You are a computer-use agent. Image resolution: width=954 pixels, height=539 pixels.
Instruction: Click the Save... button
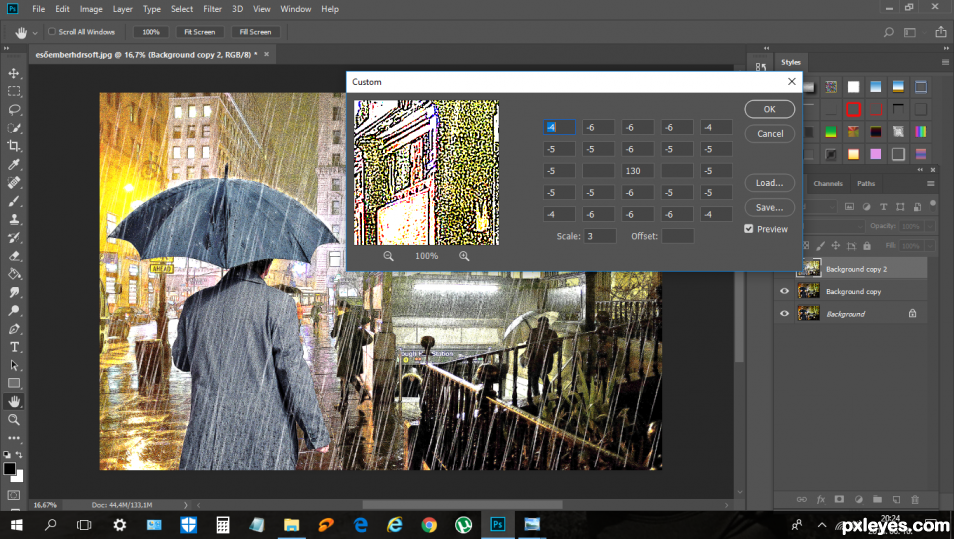(x=770, y=207)
